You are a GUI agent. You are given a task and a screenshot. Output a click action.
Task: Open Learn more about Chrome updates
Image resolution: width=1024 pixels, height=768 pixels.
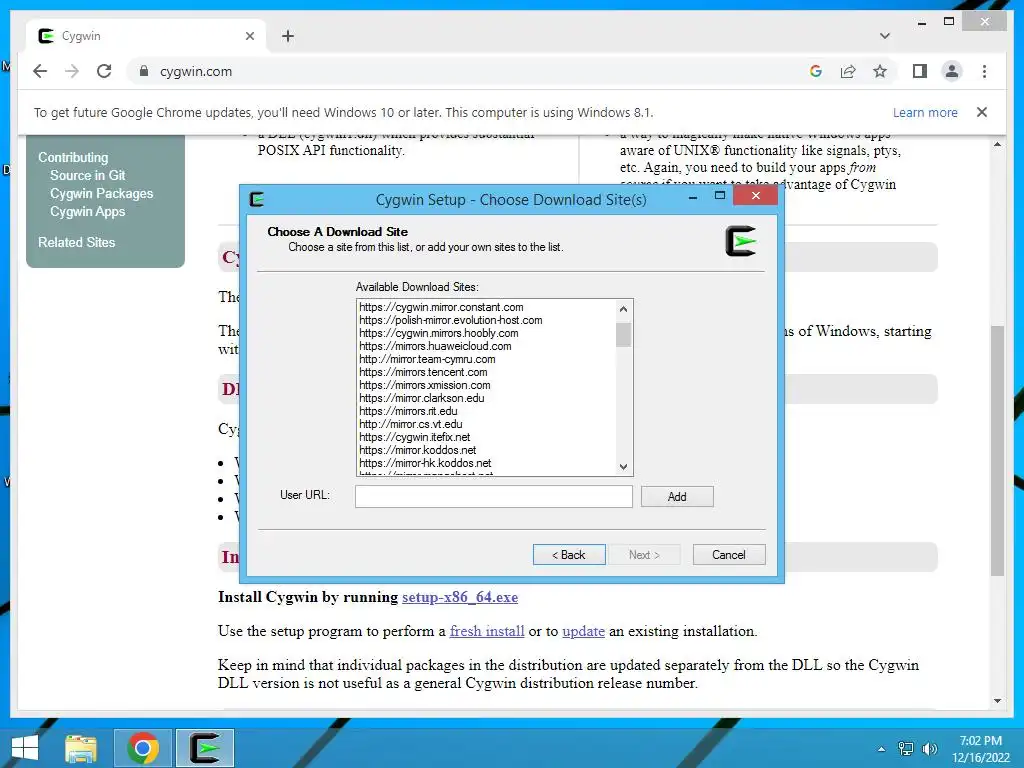[x=925, y=112]
